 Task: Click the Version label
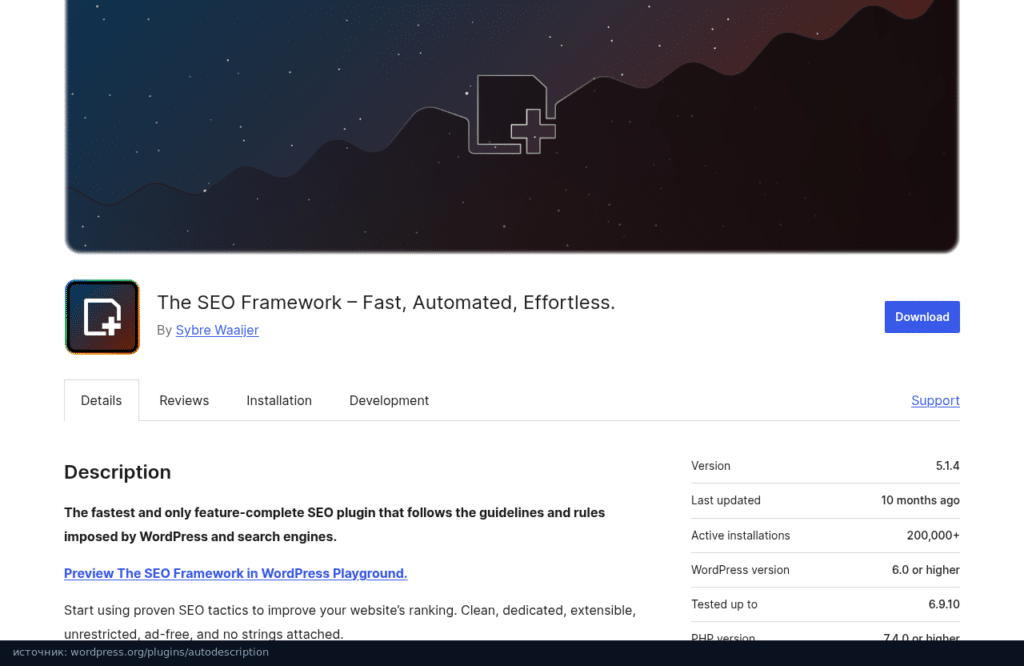[711, 466]
